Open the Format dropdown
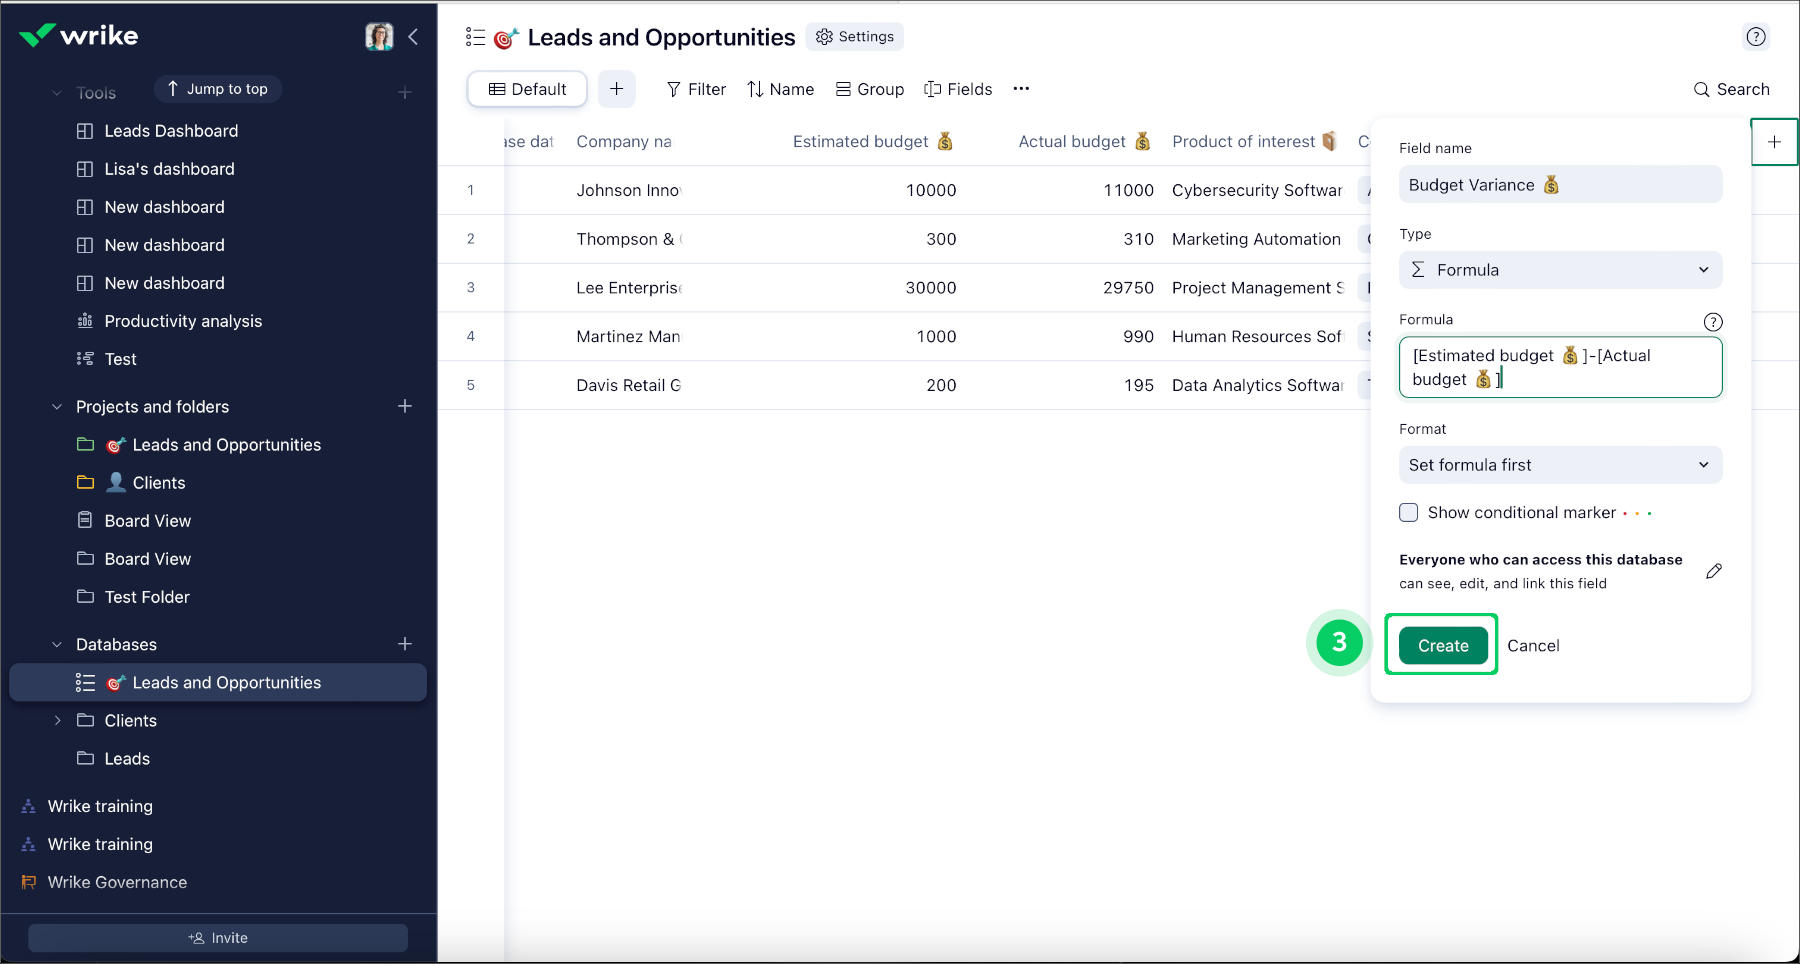 pyautogui.click(x=1559, y=465)
